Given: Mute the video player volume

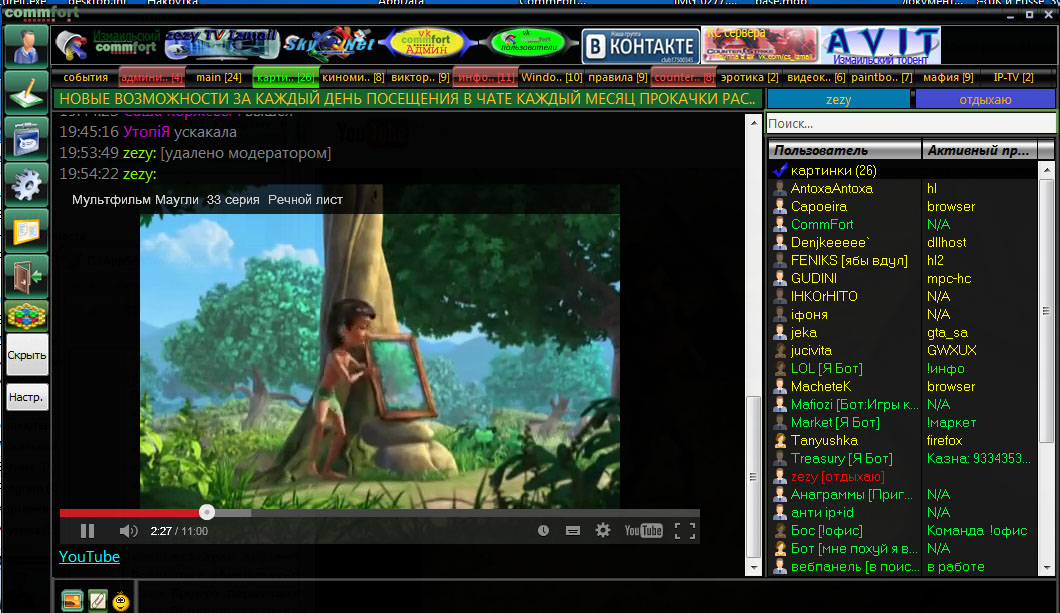Looking at the screenshot, I should coord(128,531).
